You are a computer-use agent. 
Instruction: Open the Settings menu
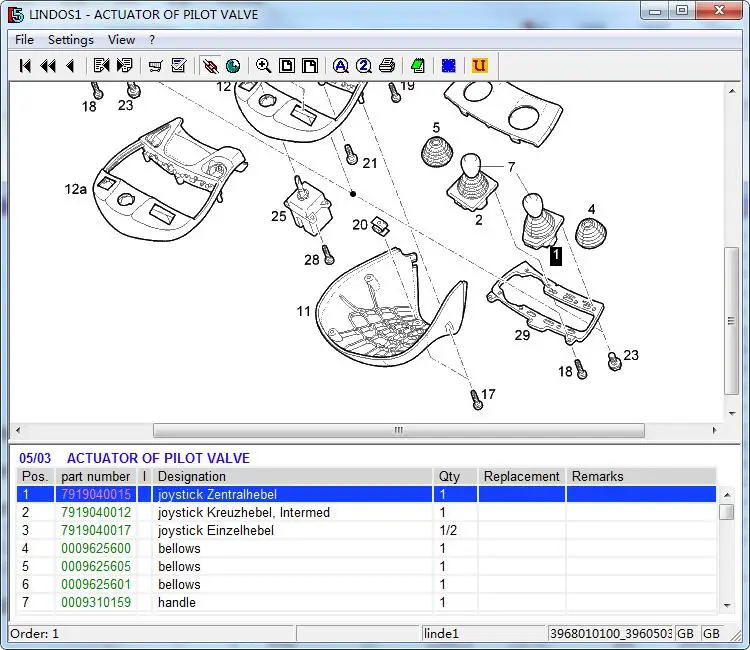(x=70, y=40)
